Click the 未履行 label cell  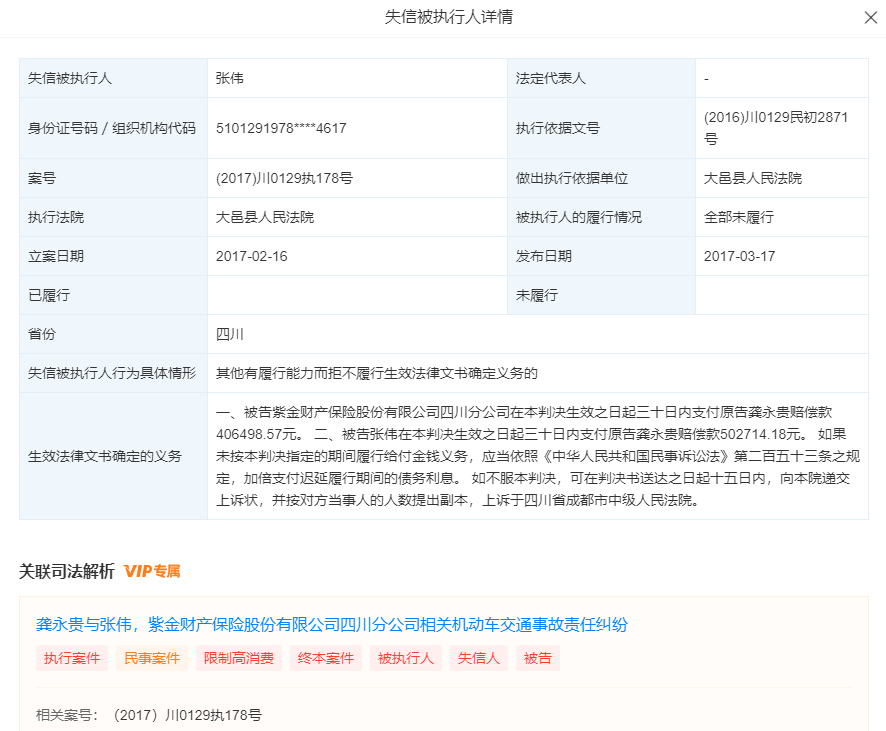601,295
